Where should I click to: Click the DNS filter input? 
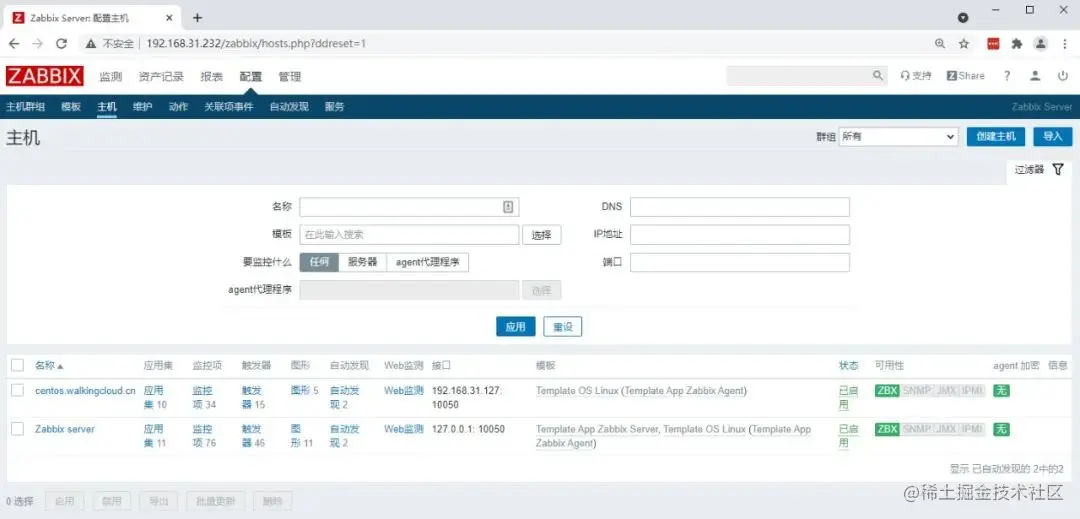click(740, 207)
